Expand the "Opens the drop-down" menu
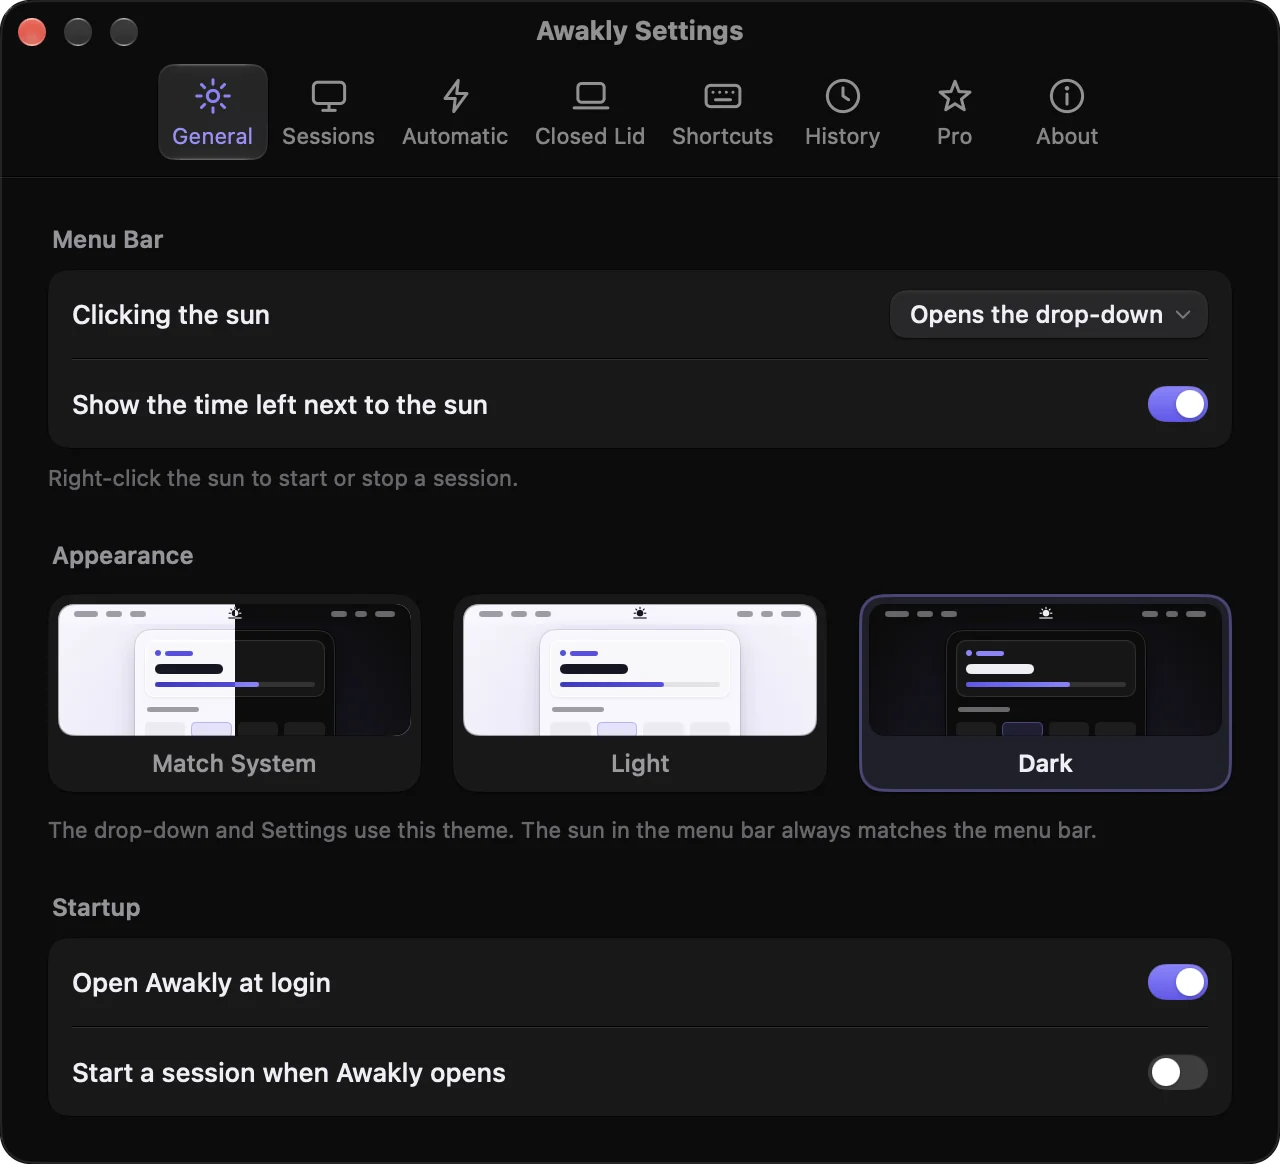The width and height of the screenshot is (1280, 1164). (x=1049, y=315)
